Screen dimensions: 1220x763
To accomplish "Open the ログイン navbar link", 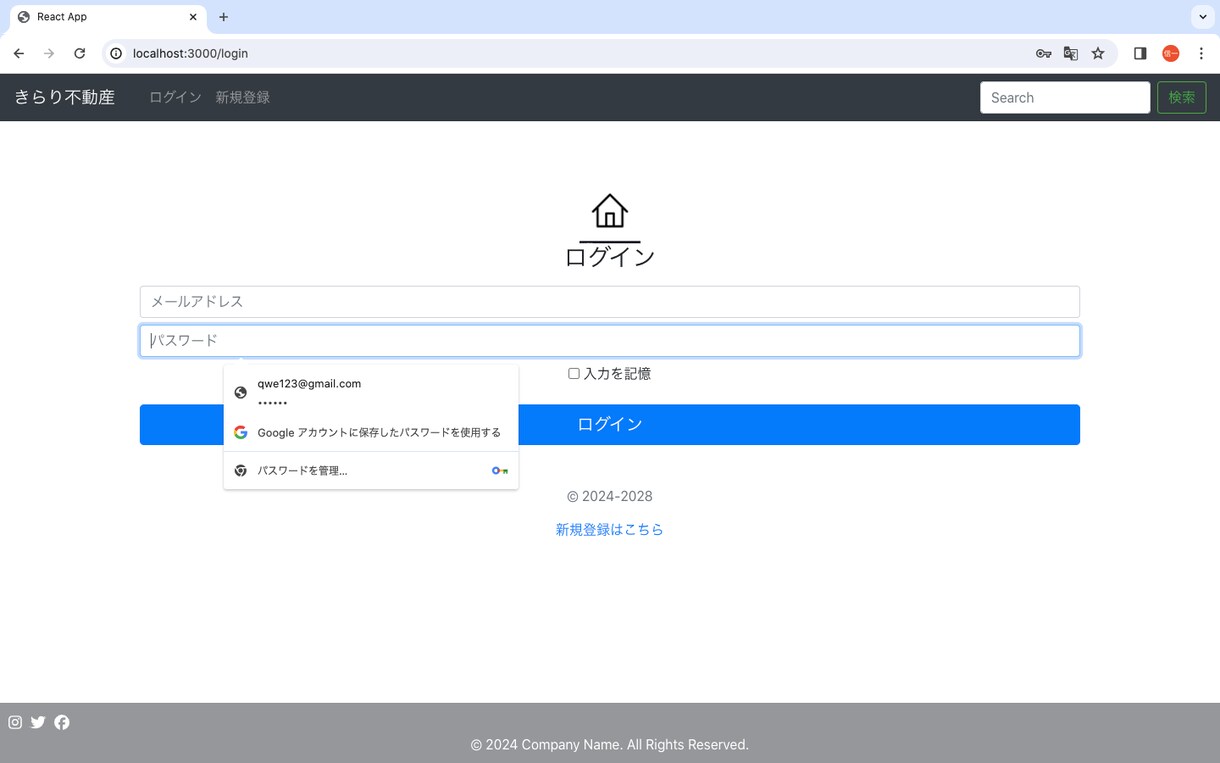I will (x=175, y=97).
